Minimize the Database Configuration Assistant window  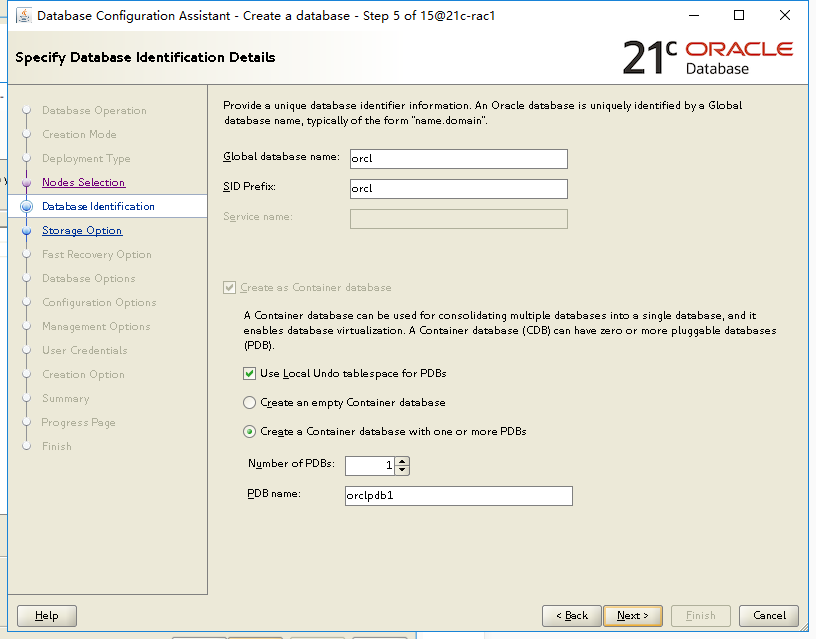(x=694, y=16)
